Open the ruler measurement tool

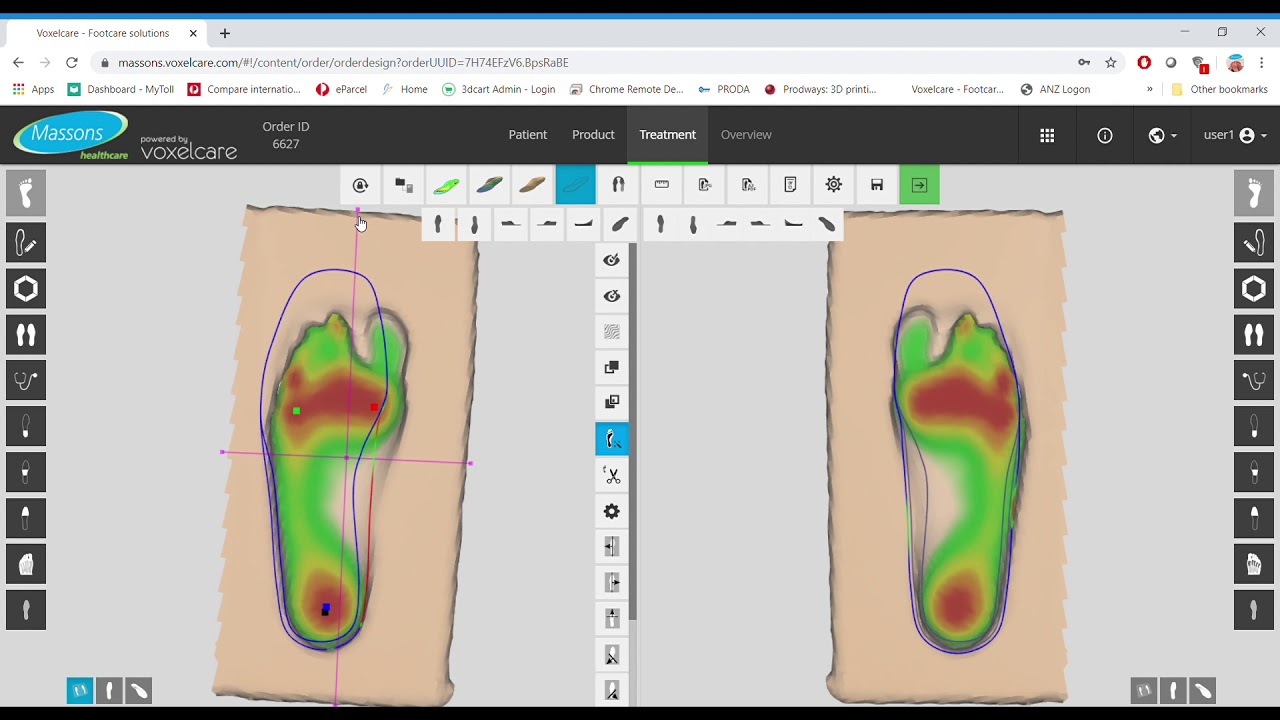pyautogui.click(x=662, y=185)
